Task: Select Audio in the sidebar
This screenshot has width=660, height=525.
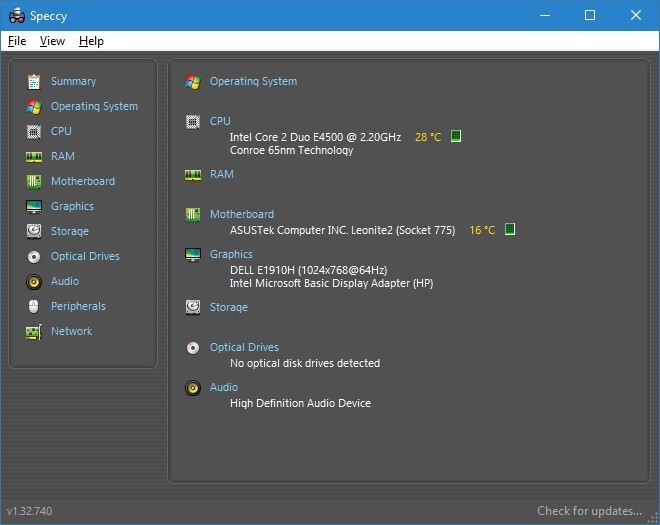Action: point(65,281)
